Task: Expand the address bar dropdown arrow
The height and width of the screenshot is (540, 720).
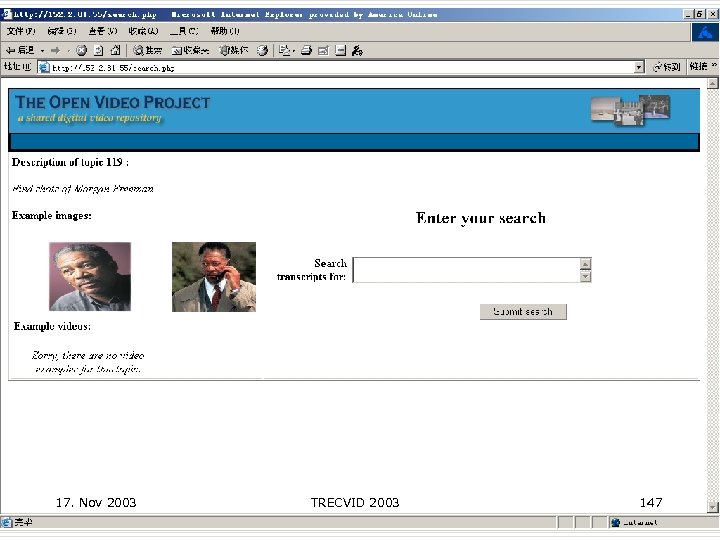Action: tap(639, 68)
